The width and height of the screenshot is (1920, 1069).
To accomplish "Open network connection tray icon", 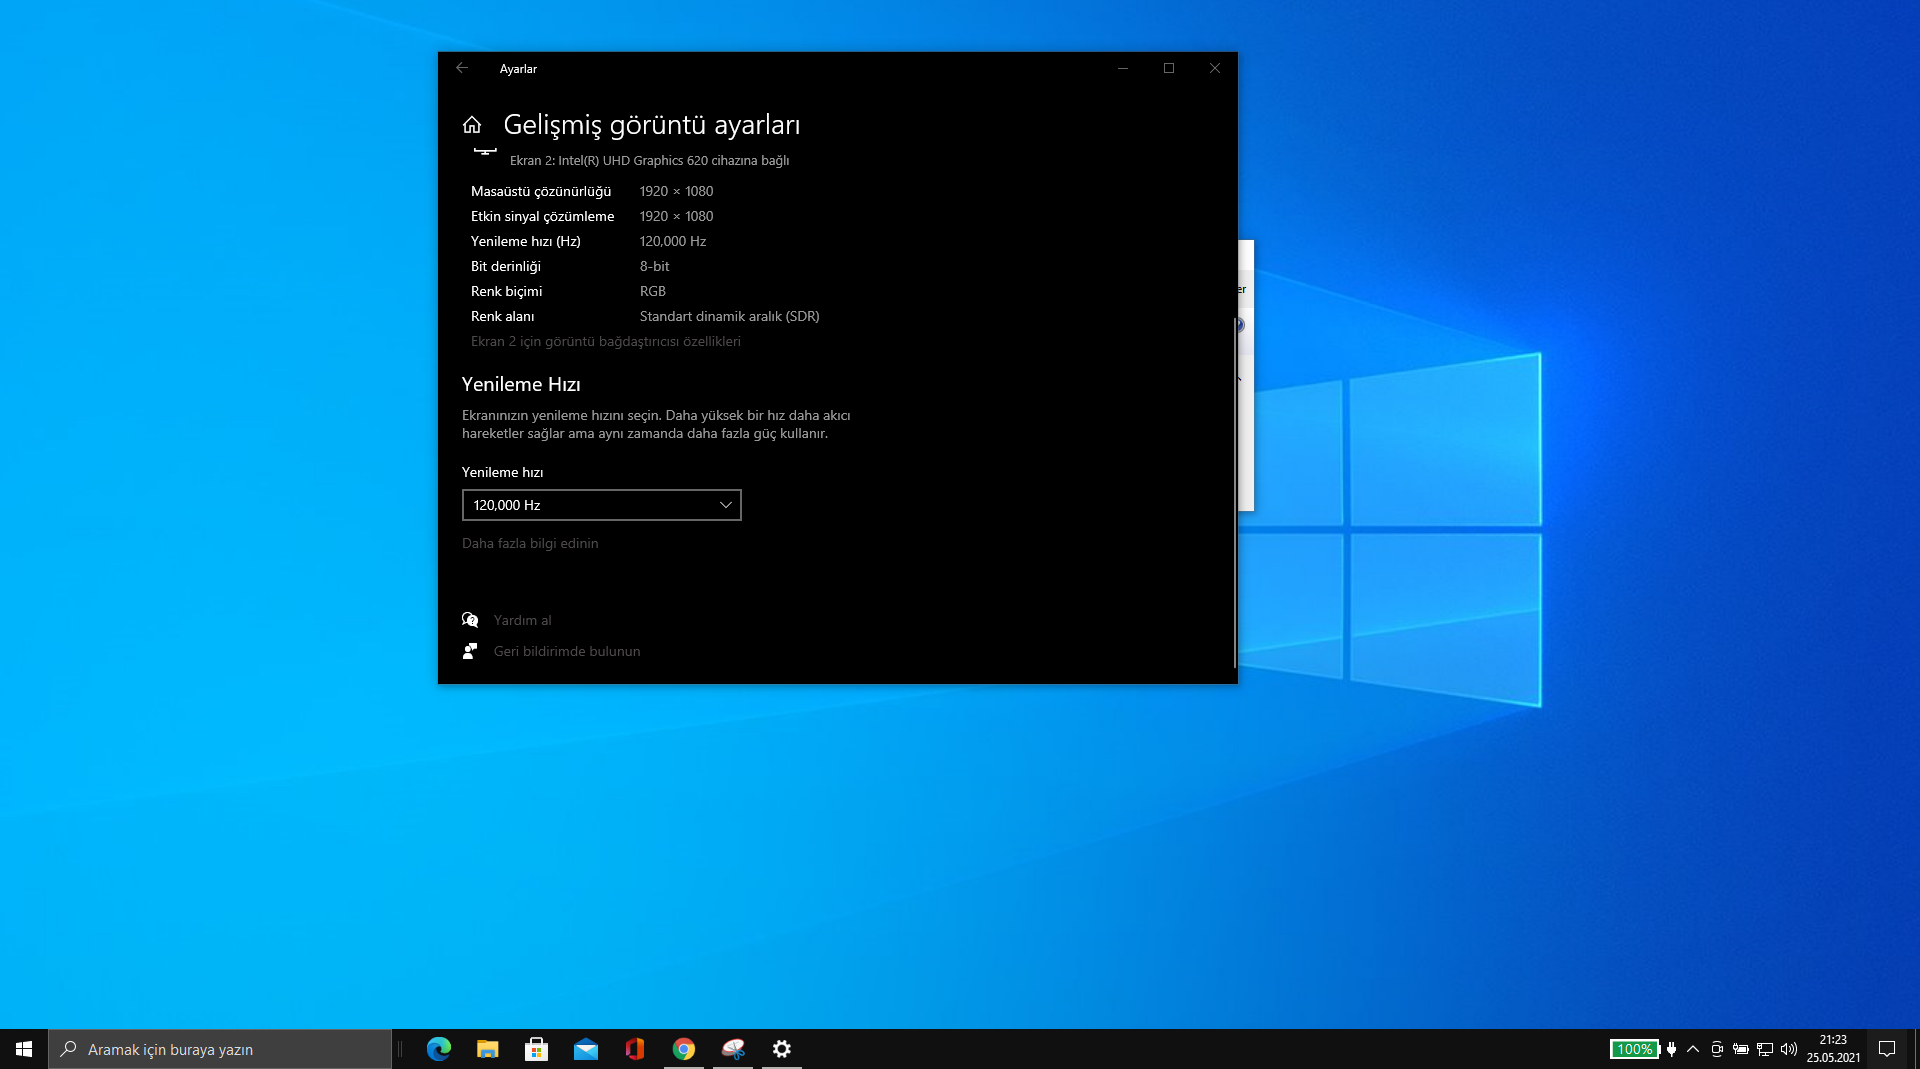I will pyautogui.click(x=1765, y=1049).
